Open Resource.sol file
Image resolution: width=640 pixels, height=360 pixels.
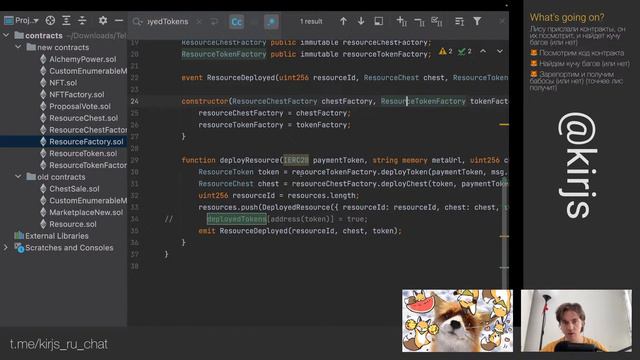click(x=73, y=224)
